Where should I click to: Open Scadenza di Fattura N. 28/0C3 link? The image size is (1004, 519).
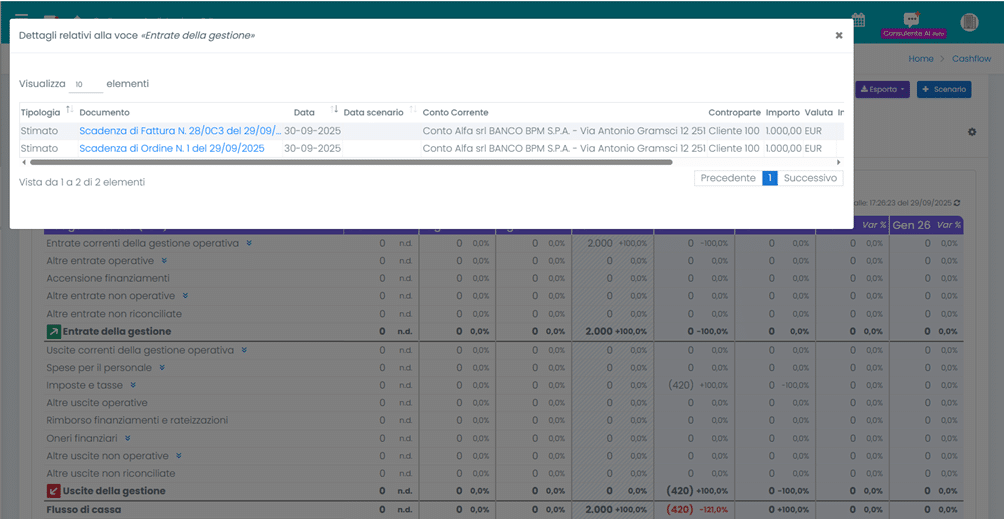point(180,131)
